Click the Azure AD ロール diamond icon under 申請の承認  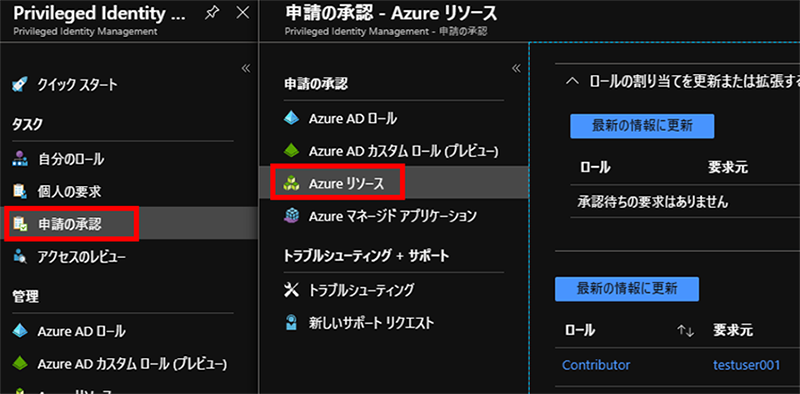coord(291,118)
